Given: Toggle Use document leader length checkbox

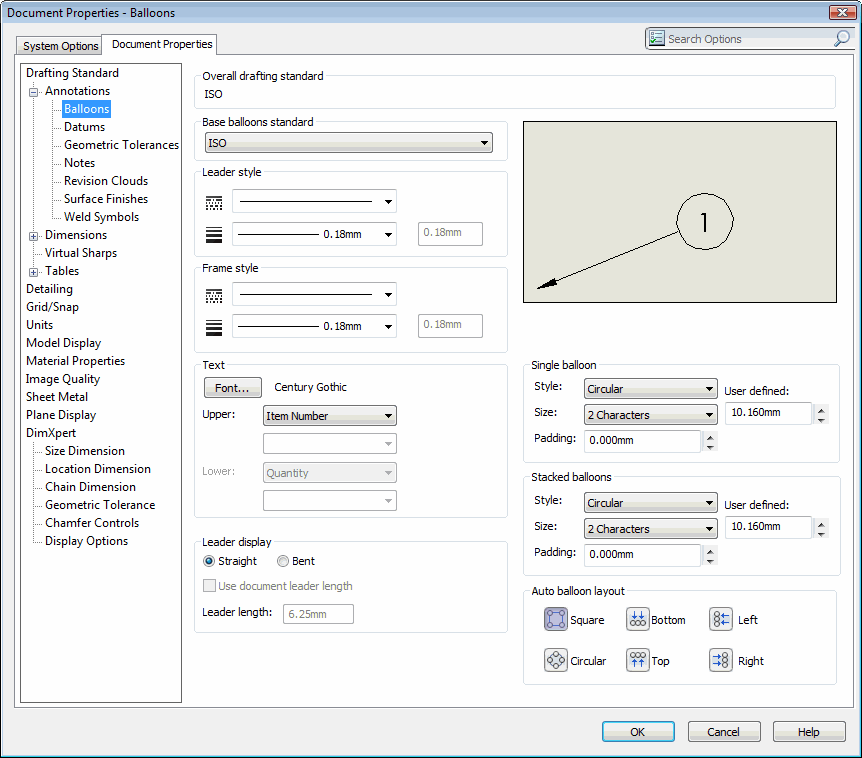Looking at the screenshot, I should [x=209, y=585].
